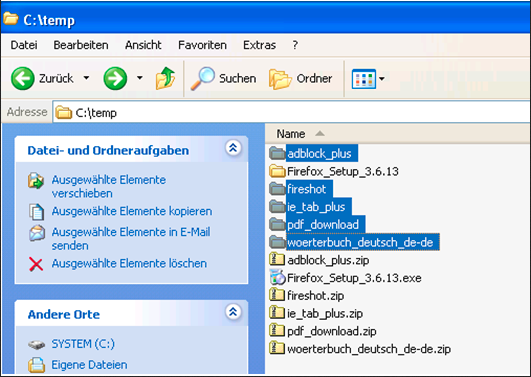The image size is (531, 377).
Task: Click the fireshot folder icon
Action: tap(277, 189)
